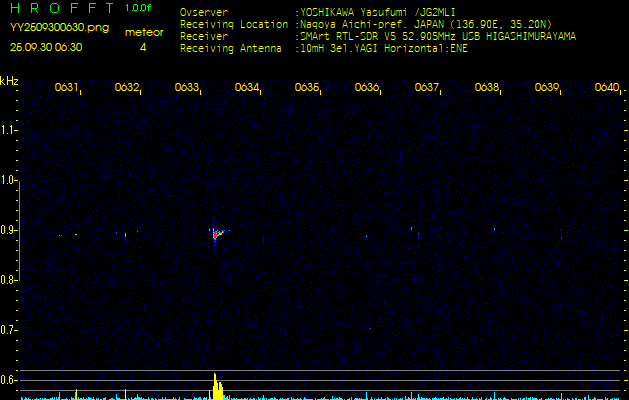Click the kHz axis unit label

click(9, 81)
